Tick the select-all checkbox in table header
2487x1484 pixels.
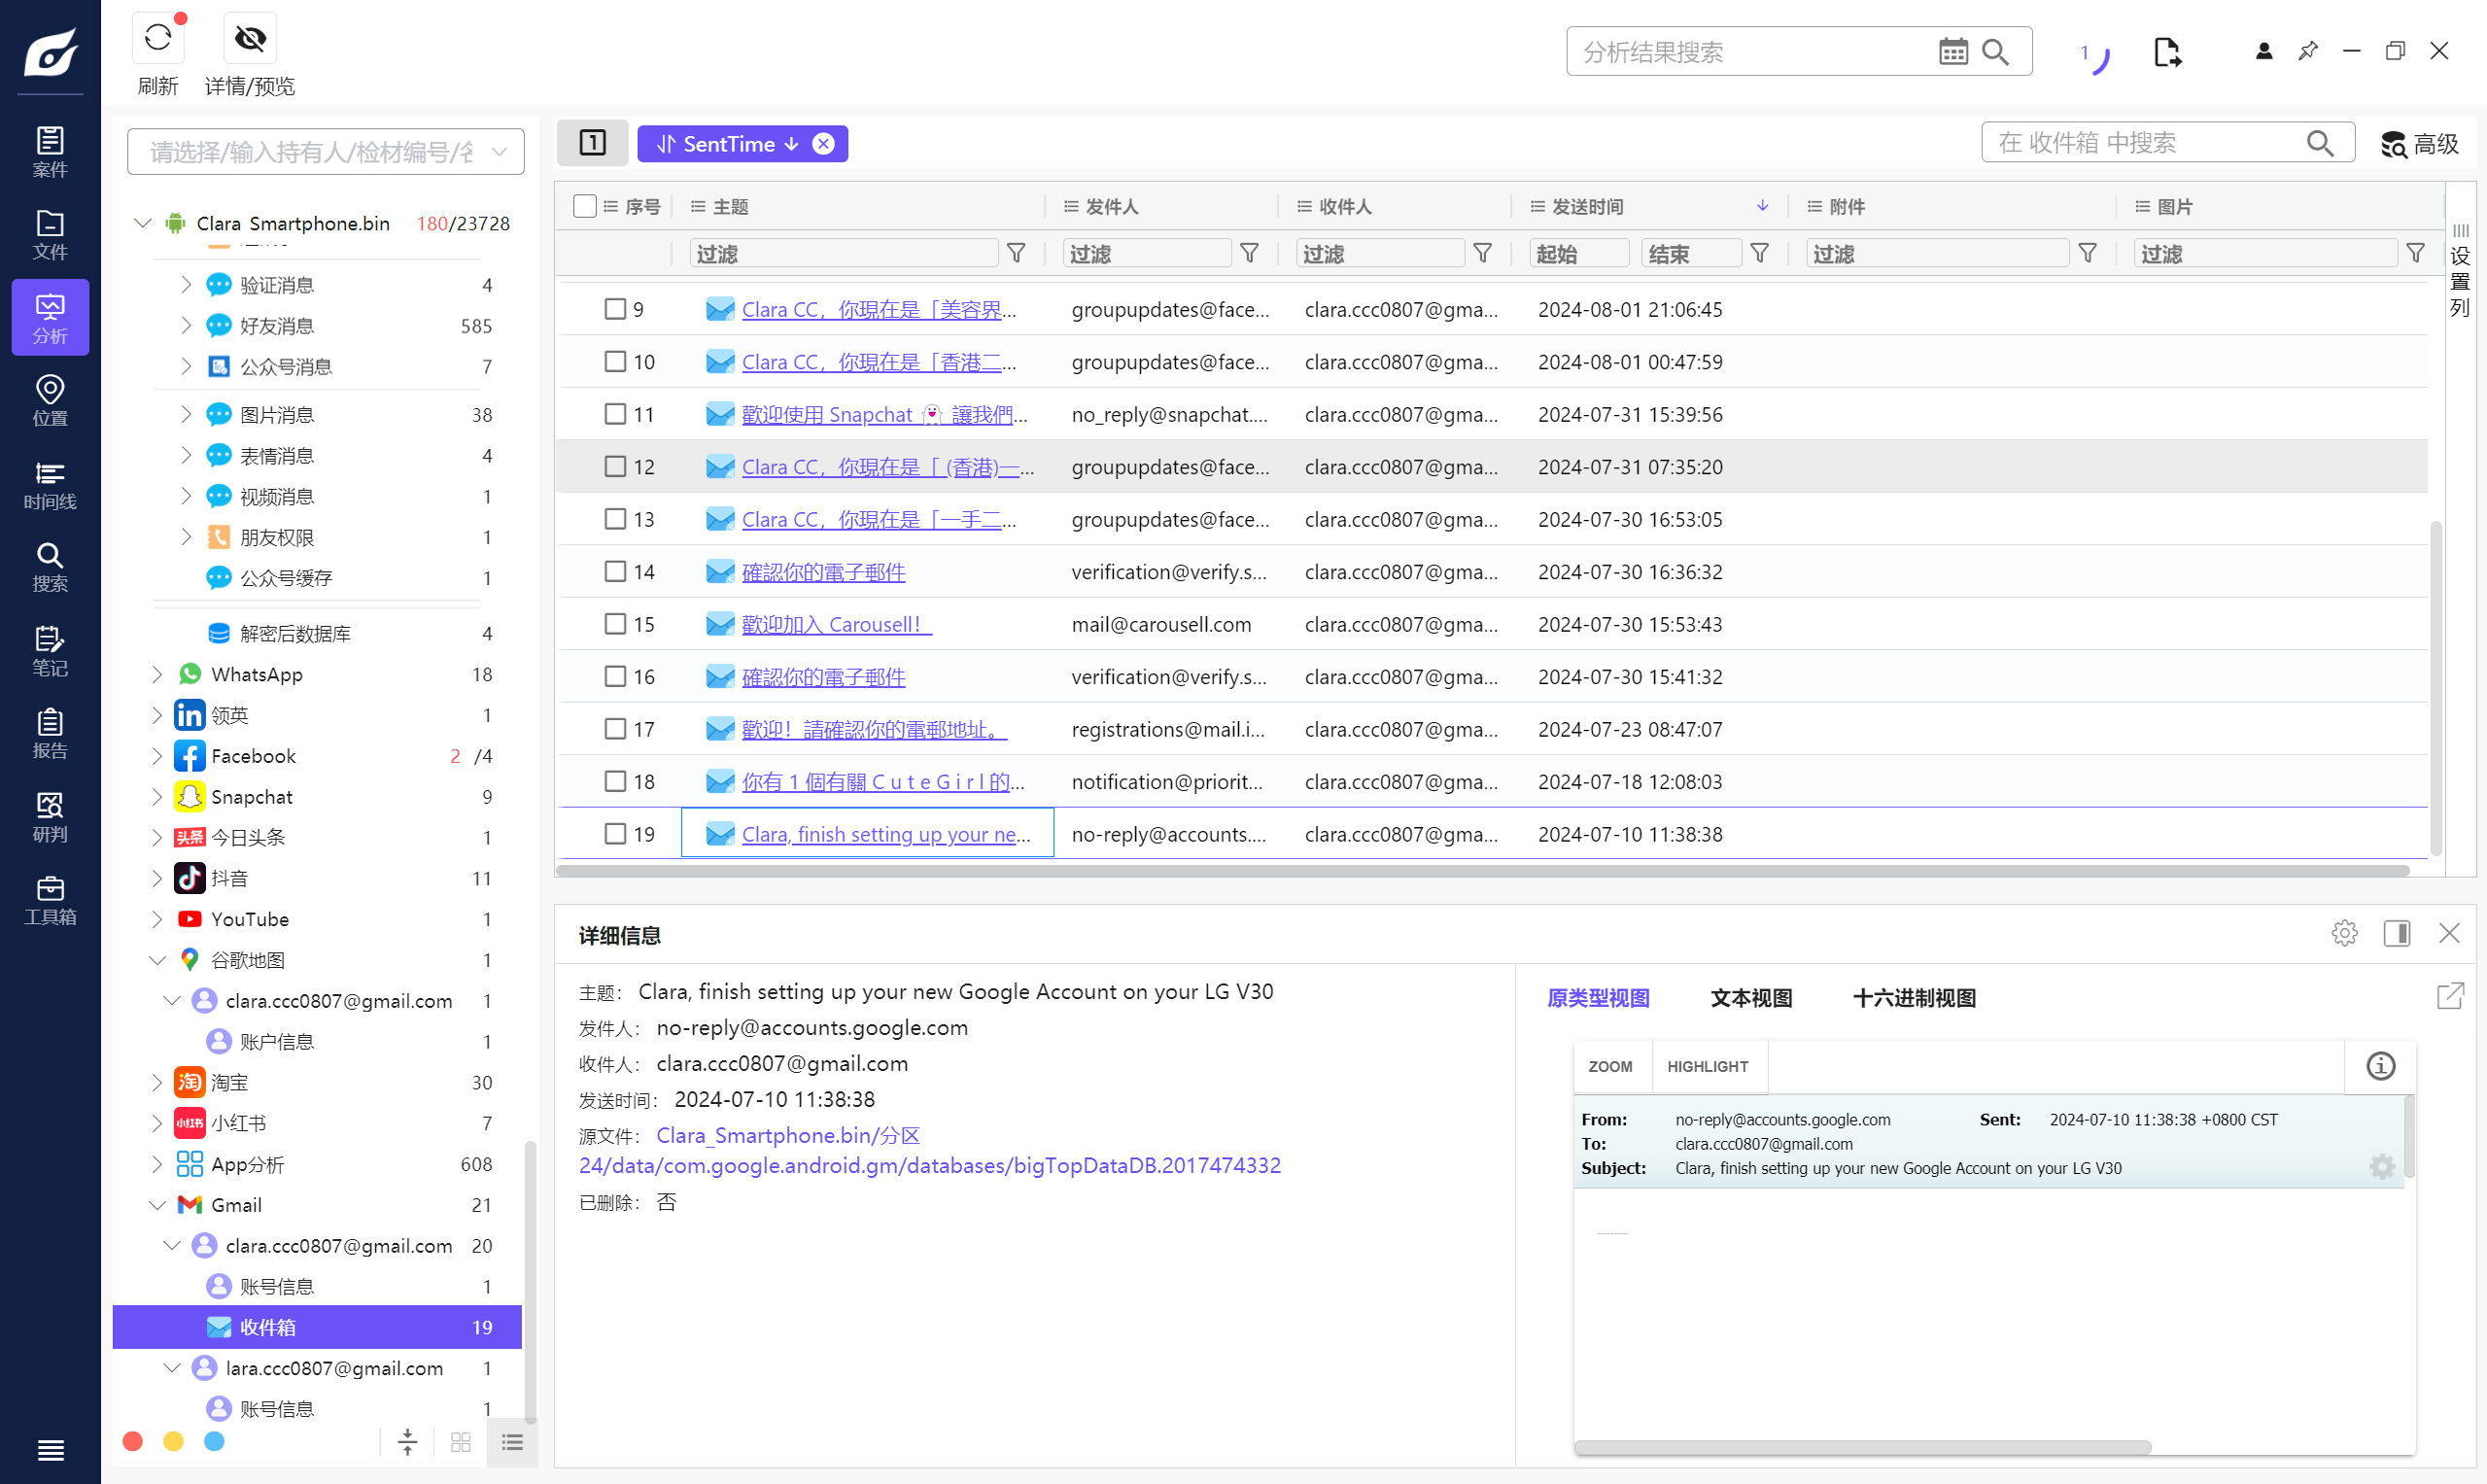585,206
